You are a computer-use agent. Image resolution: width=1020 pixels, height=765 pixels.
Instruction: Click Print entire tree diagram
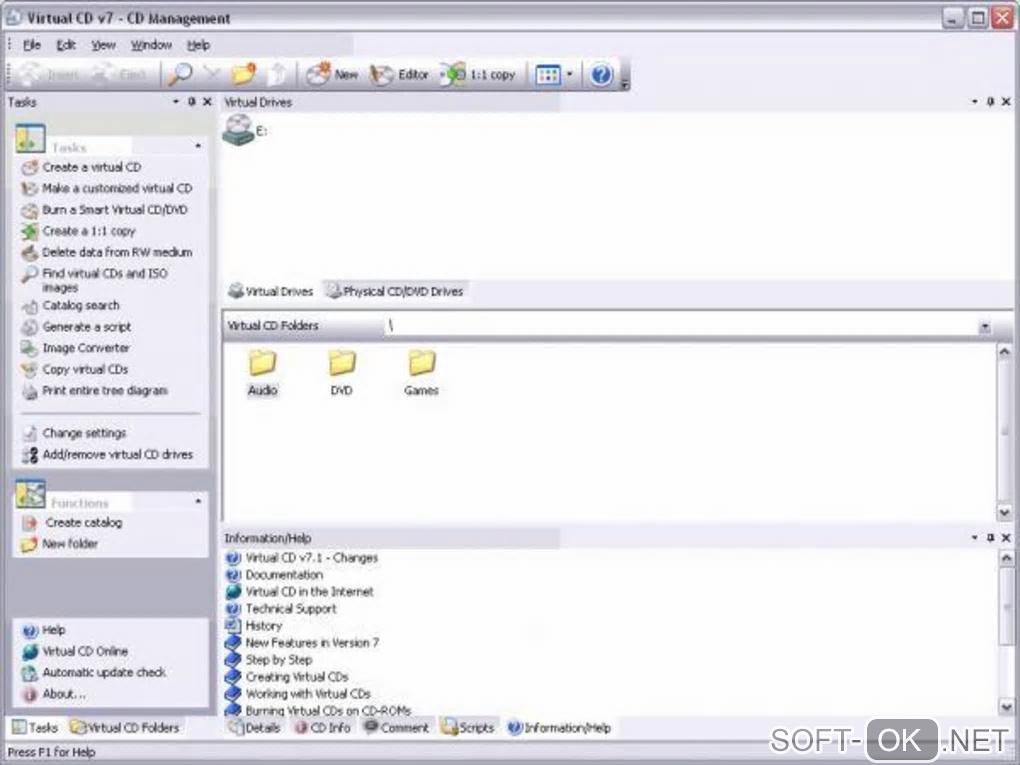click(95, 391)
